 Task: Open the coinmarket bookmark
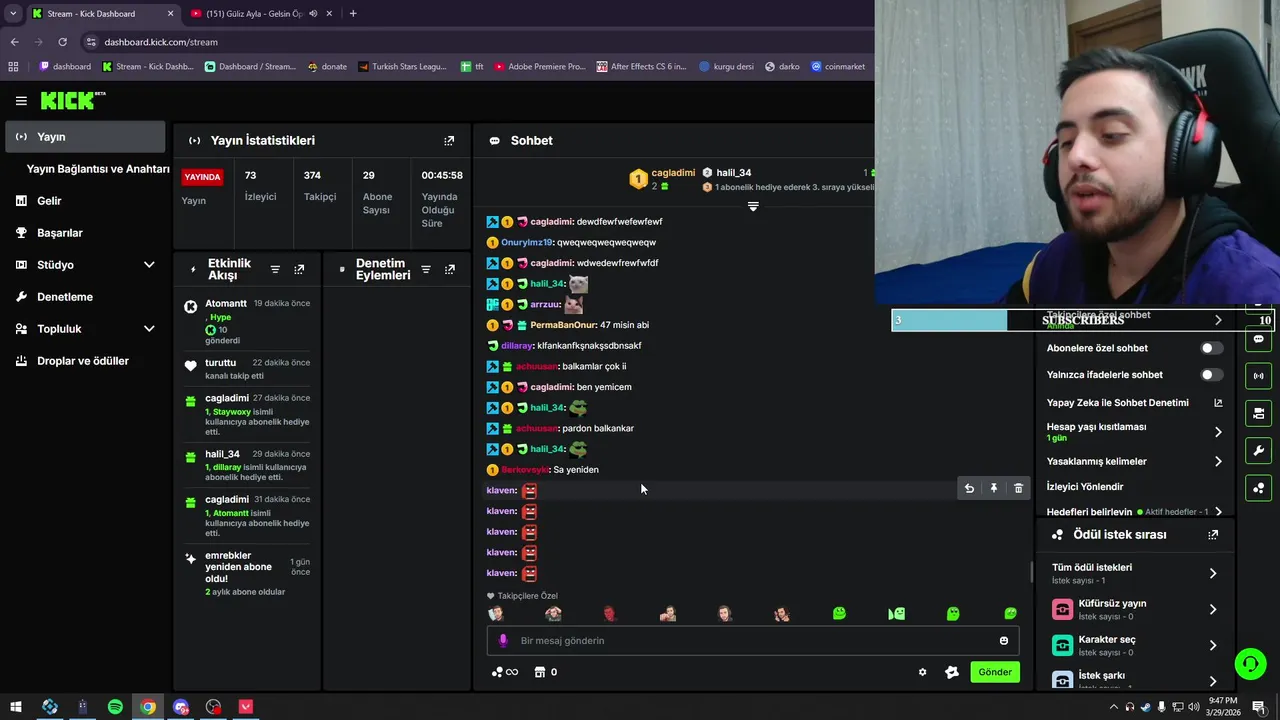click(838, 67)
